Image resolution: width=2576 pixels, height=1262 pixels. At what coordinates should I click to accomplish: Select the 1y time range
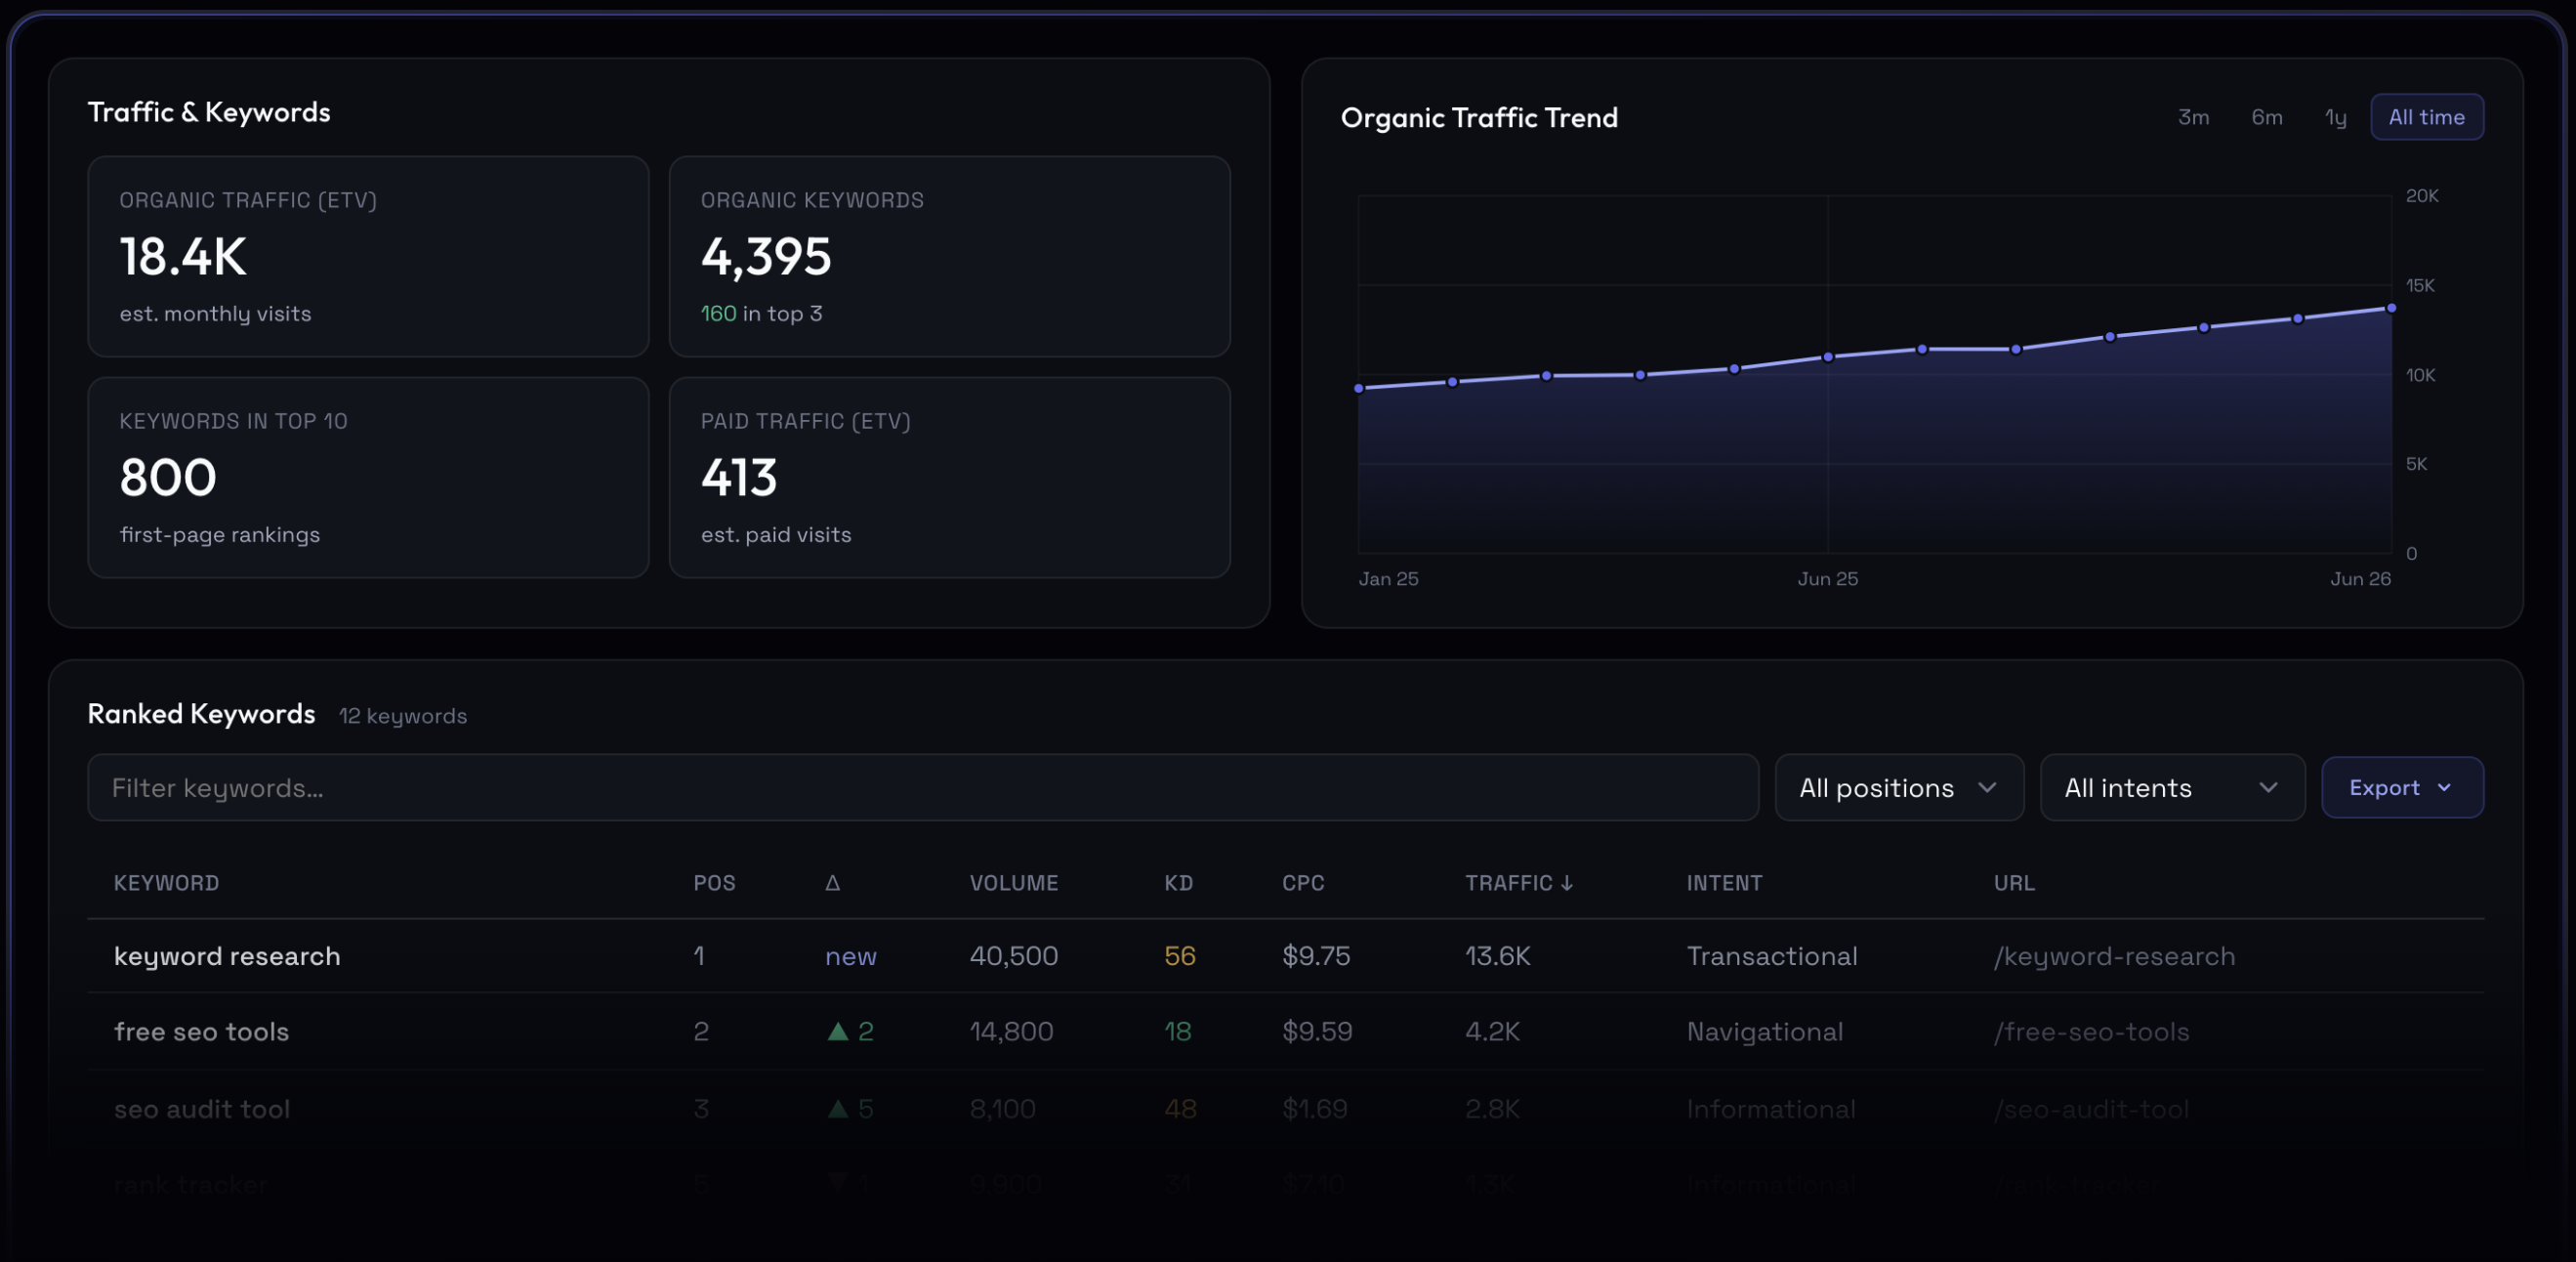2335,117
